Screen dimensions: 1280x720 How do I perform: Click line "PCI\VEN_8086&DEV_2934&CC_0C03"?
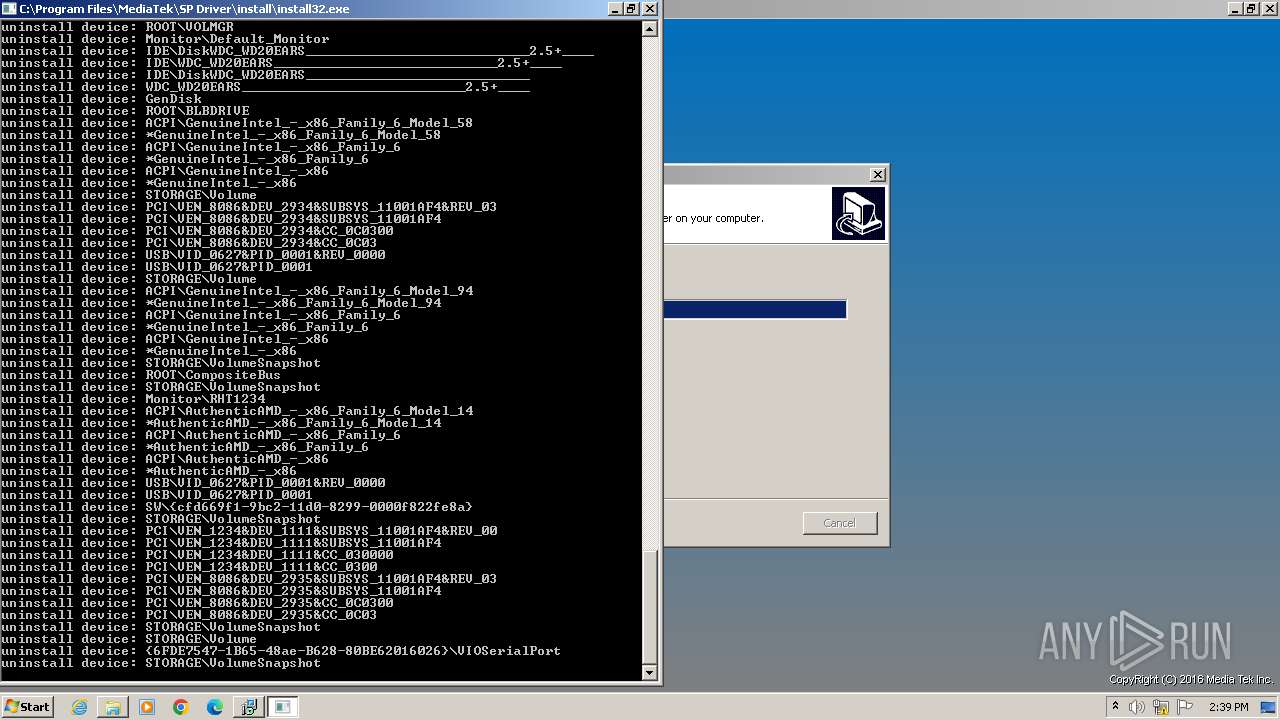[261, 243]
